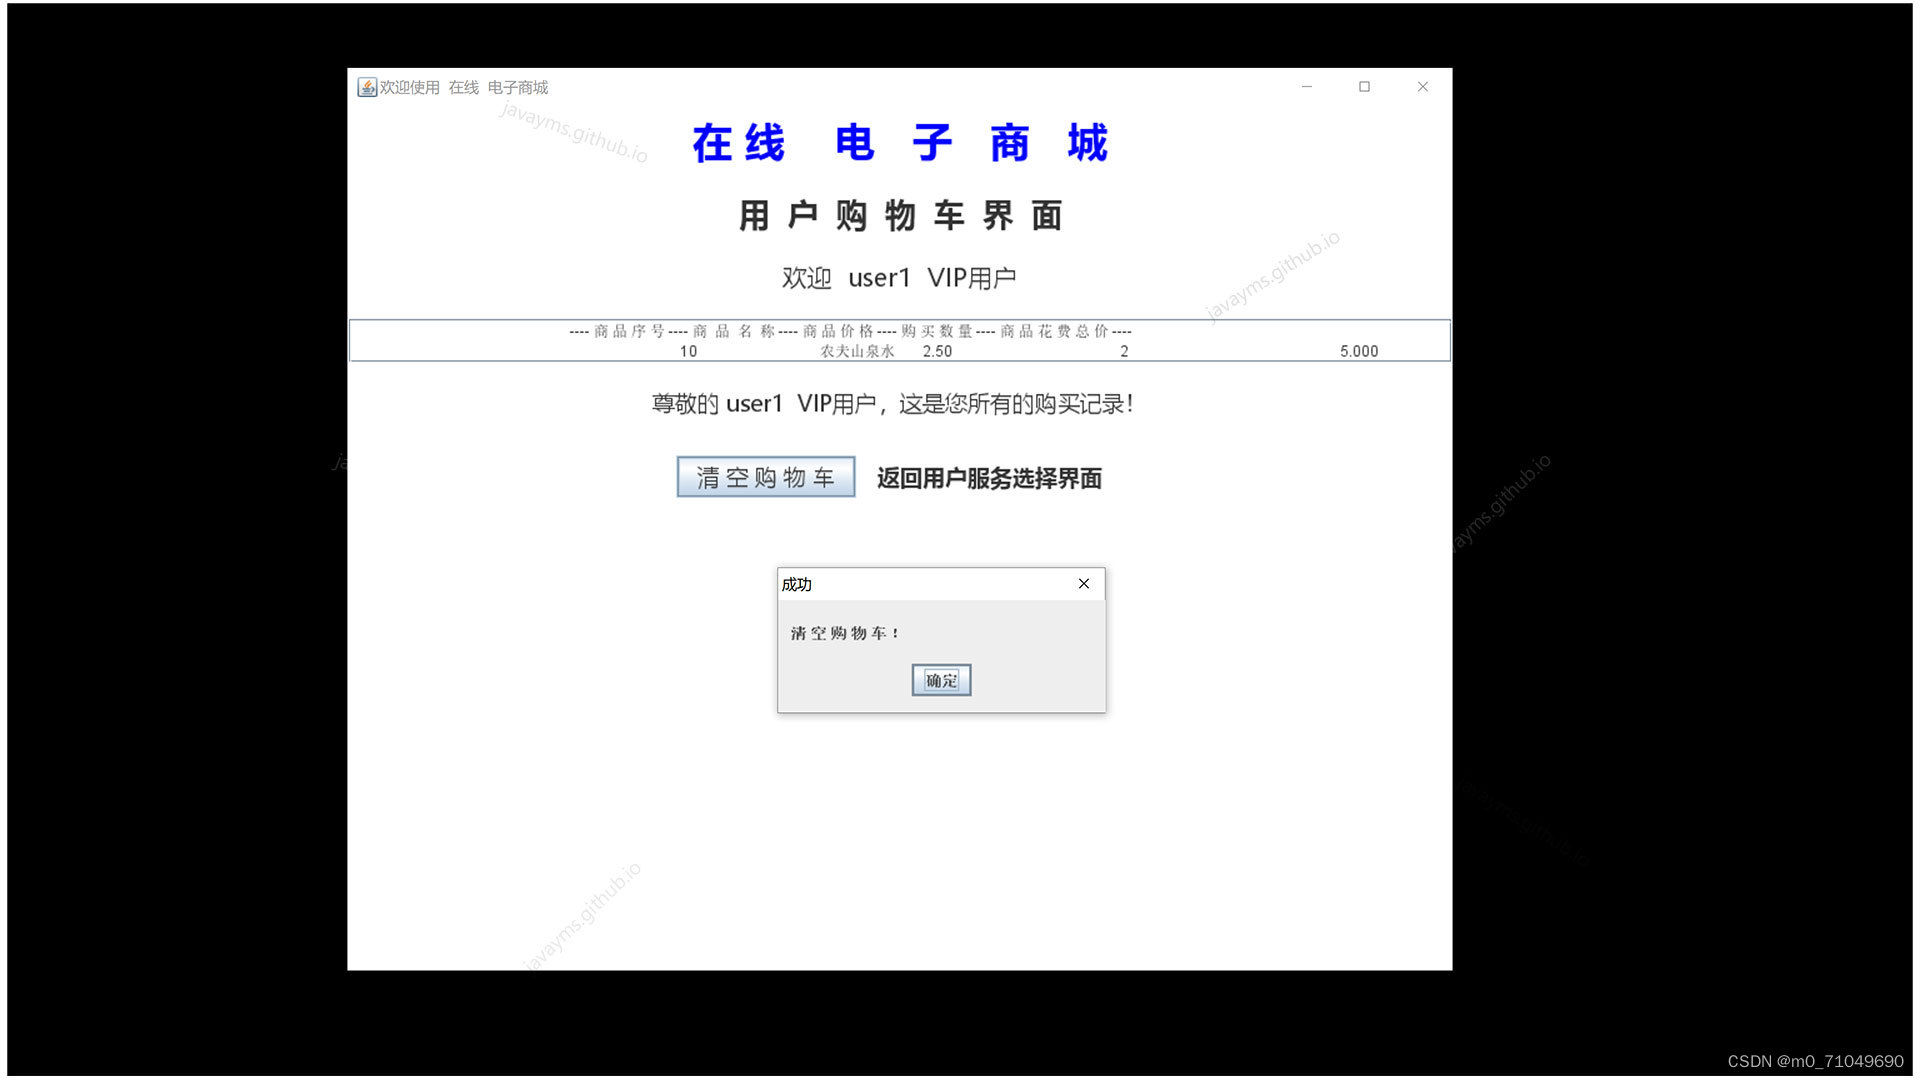Click the cart table header row
The width and height of the screenshot is (1920, 1080).
(850, 331)
